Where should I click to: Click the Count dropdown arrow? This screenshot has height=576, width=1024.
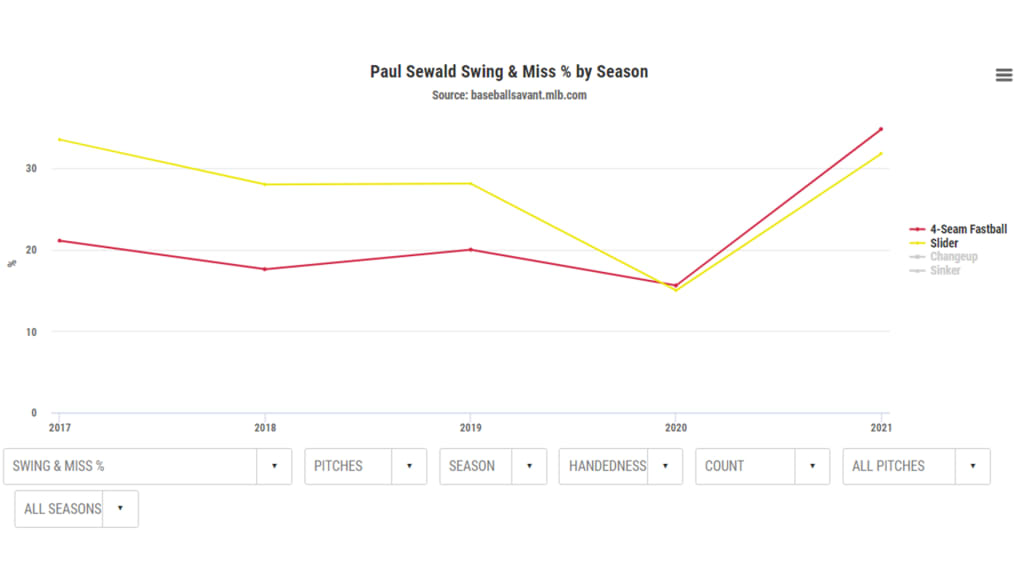pyautogui.click(x=812, y=466)
